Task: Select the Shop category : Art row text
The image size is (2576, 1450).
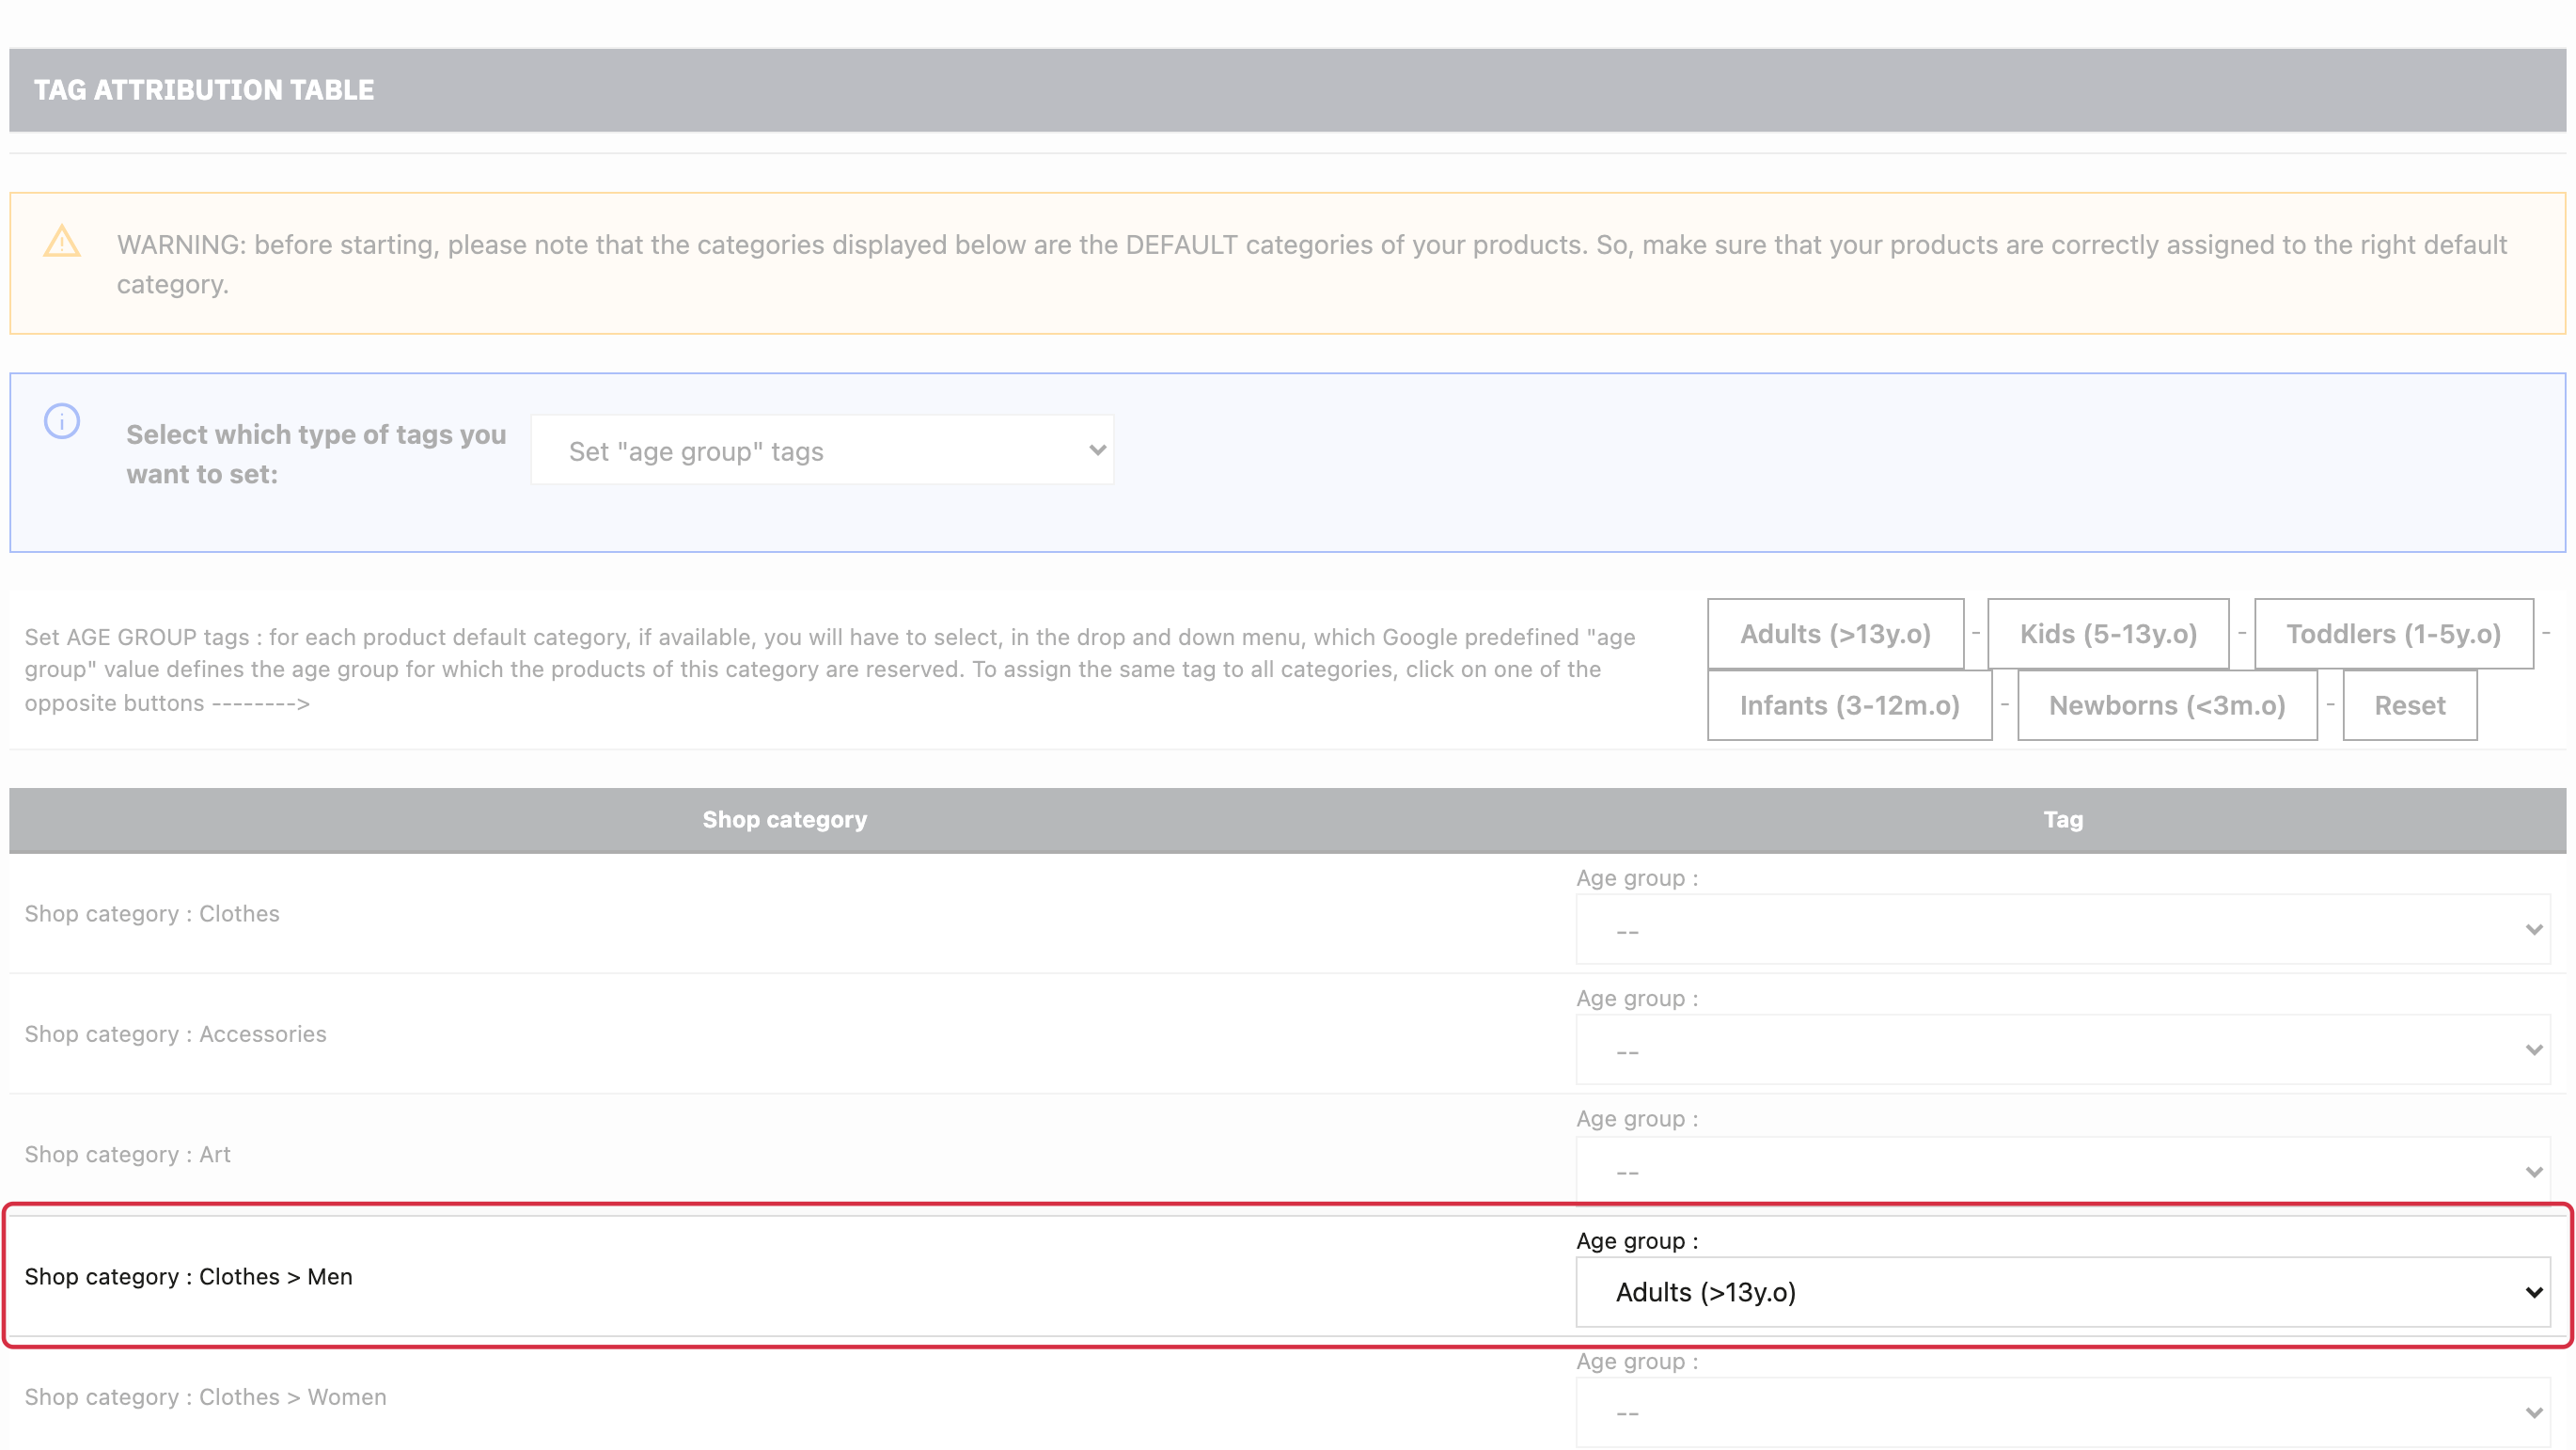Action: tap(128, 1154)
